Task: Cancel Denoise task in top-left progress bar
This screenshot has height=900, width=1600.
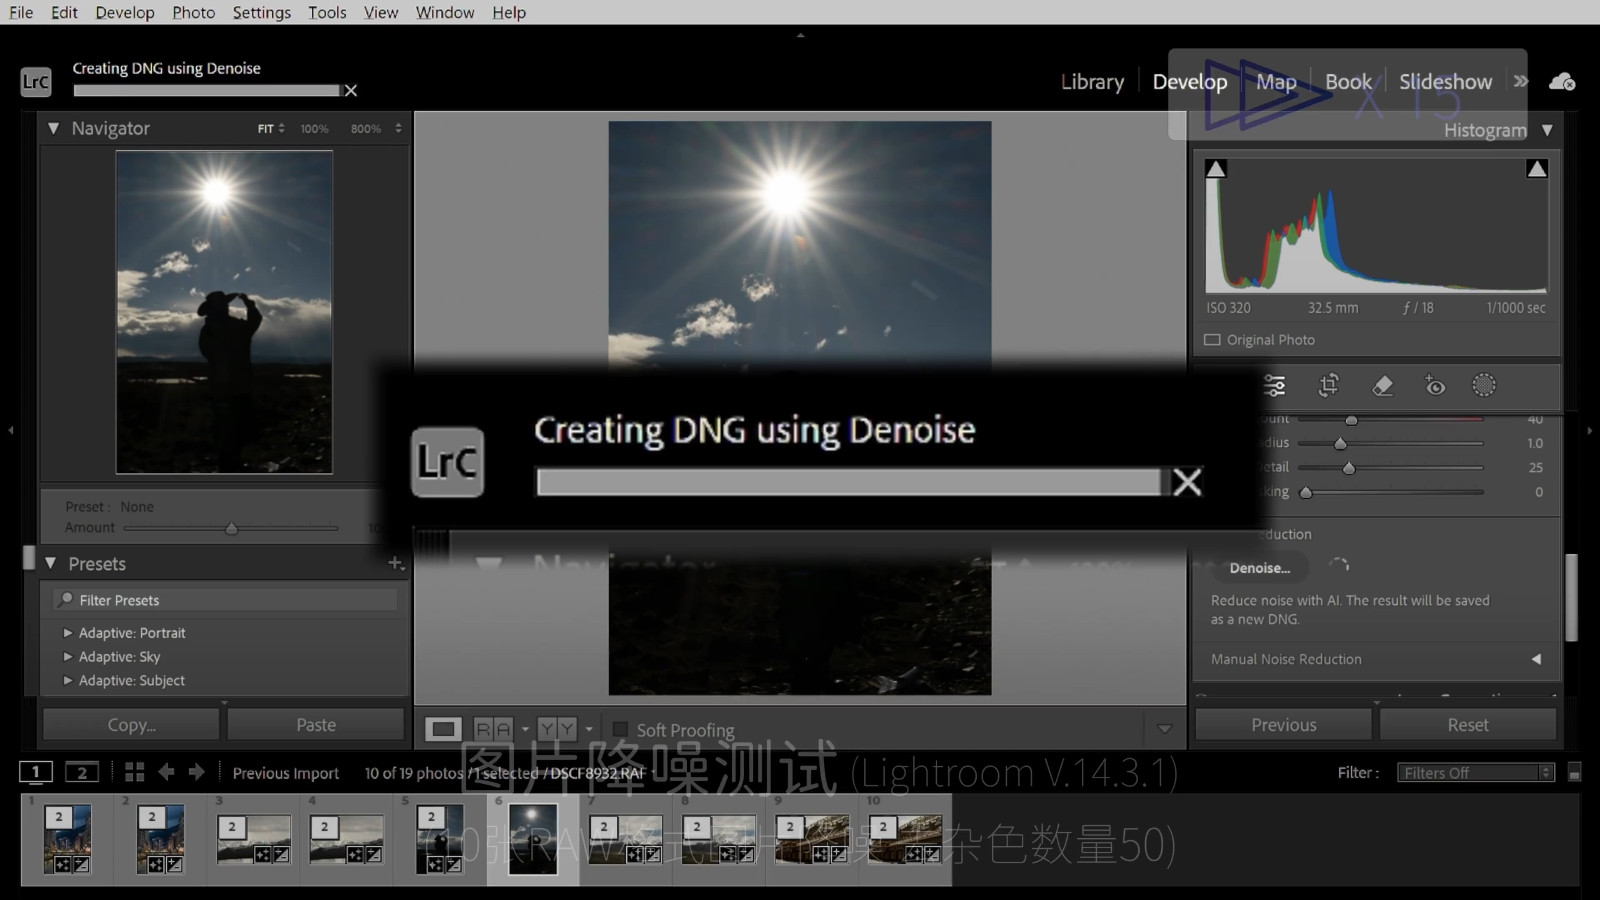Action: click(351, 90)
